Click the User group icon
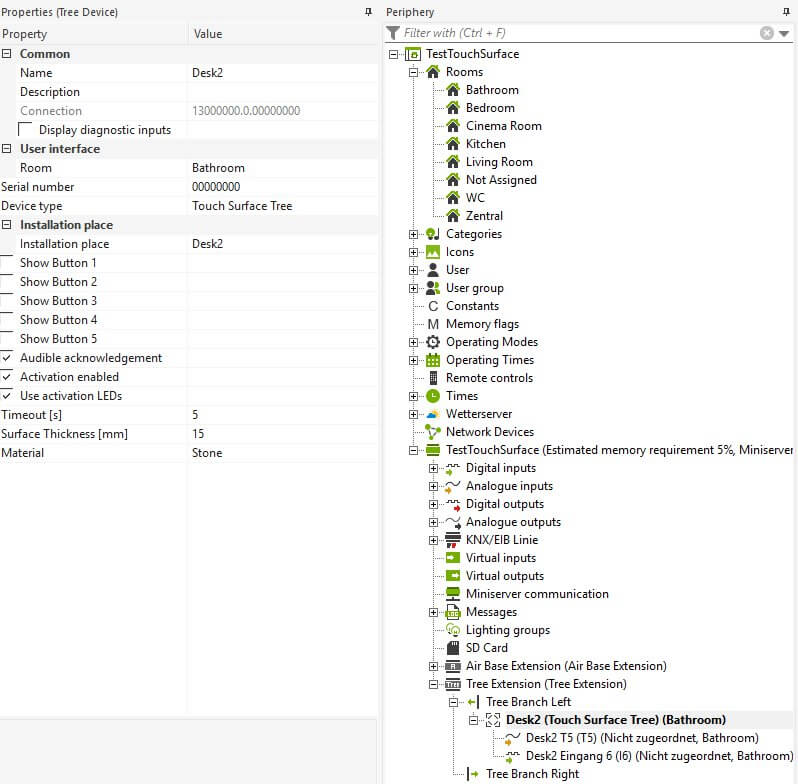 [433, 288]
